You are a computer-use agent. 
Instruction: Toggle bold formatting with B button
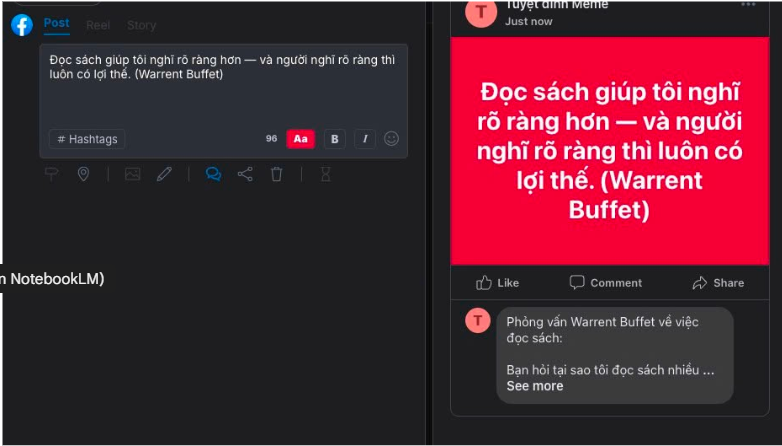[335, 139]
